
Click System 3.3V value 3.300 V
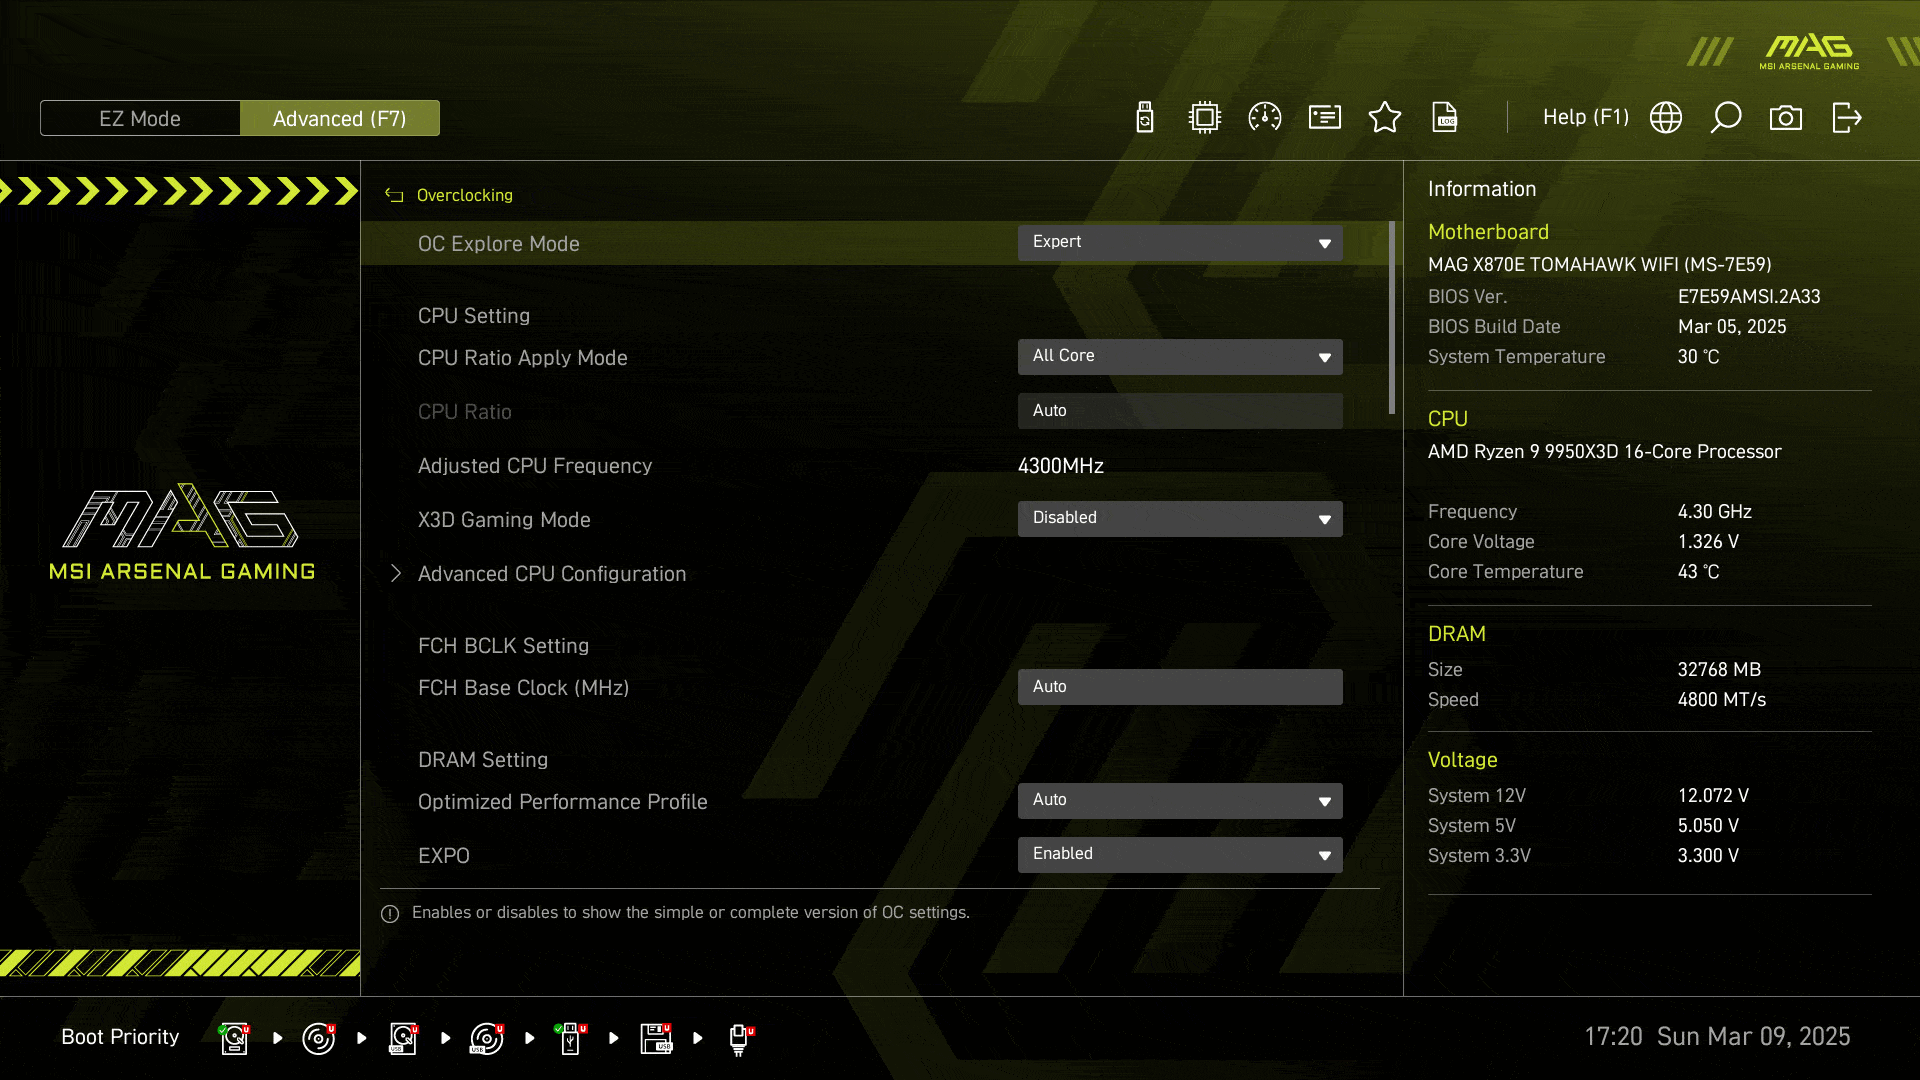[x=1709, y=856]
